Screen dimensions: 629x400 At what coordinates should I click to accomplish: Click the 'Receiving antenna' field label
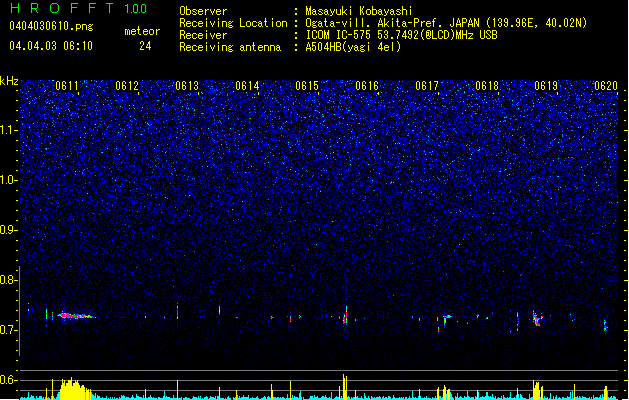(230, 47)
